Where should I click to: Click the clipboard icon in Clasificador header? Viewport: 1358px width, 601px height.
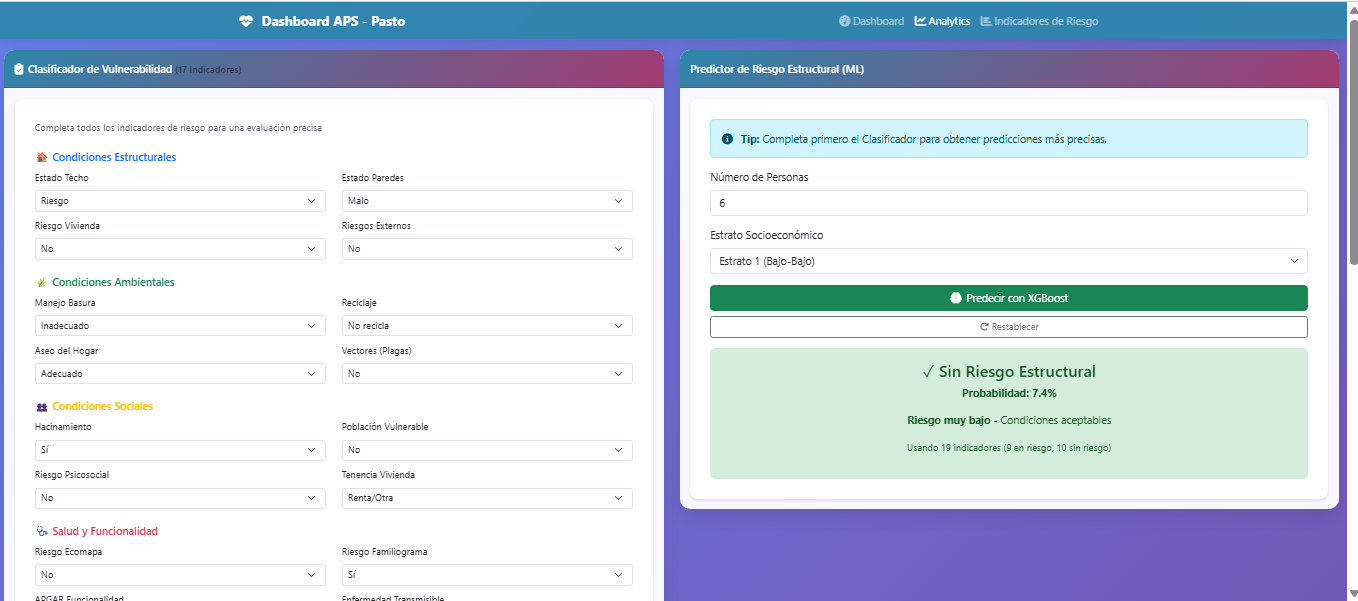coord(19,70)
